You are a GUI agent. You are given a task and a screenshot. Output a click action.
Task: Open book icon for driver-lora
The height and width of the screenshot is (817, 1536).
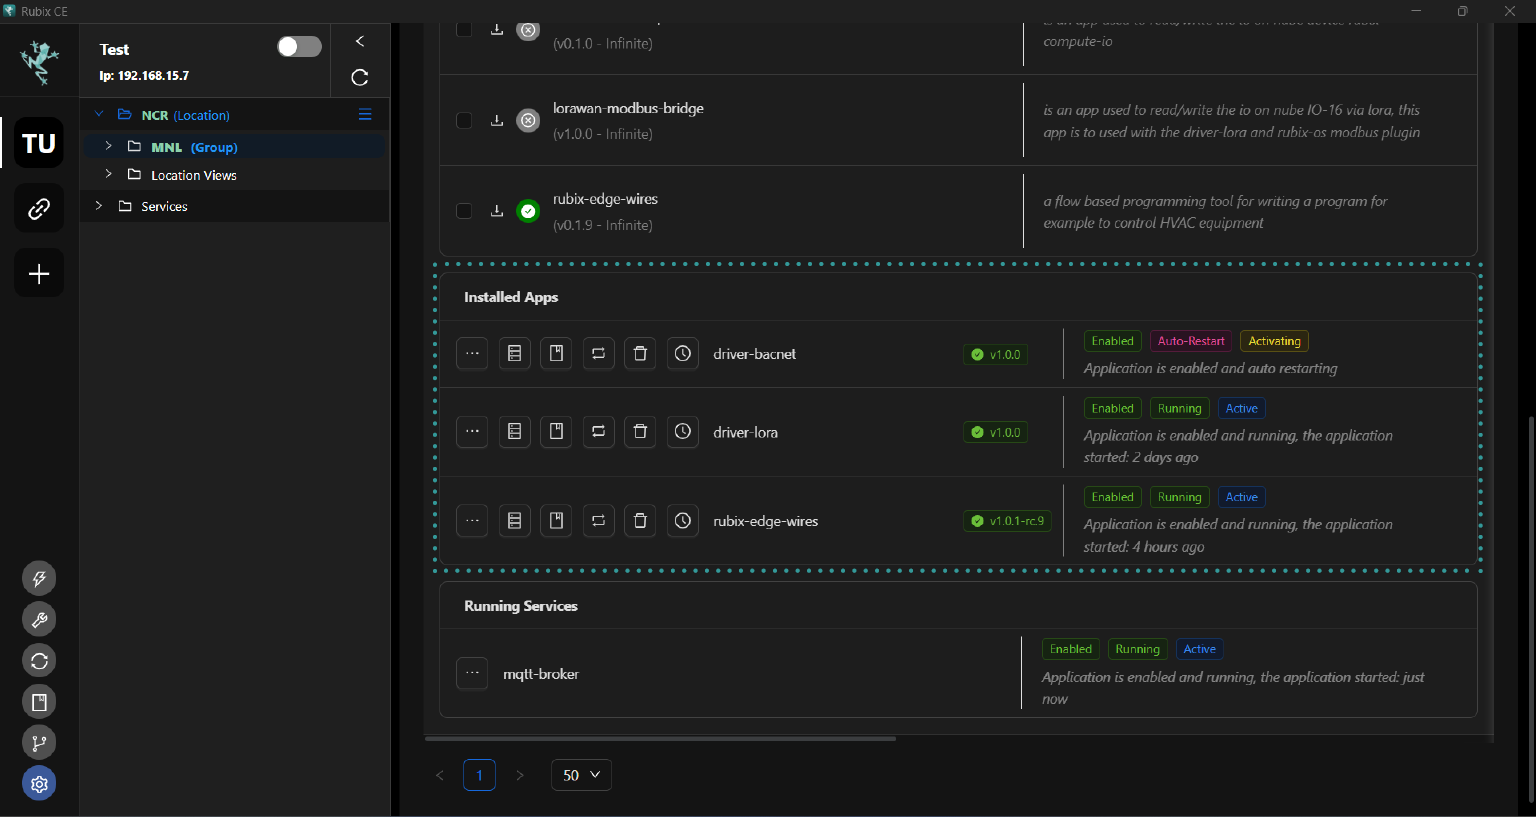(x=557, y=431)
